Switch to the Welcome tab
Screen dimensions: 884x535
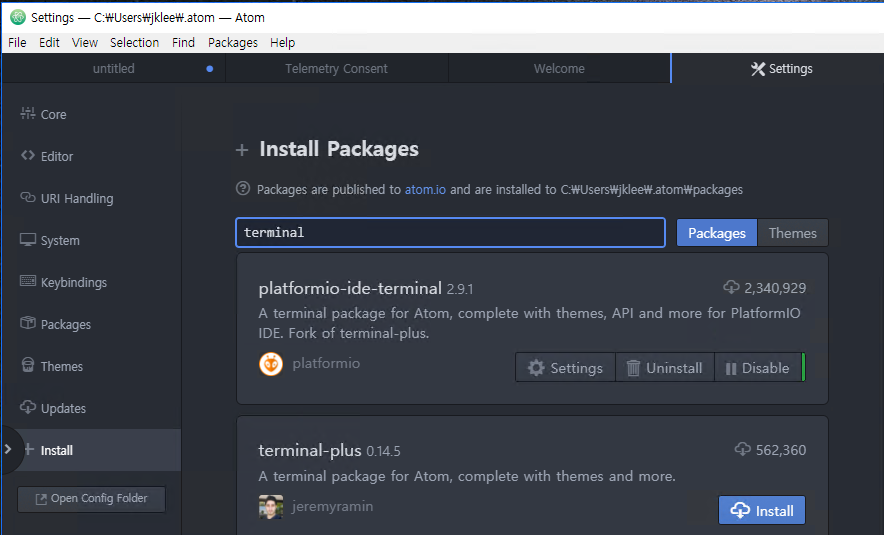click(x=559, y=69)
